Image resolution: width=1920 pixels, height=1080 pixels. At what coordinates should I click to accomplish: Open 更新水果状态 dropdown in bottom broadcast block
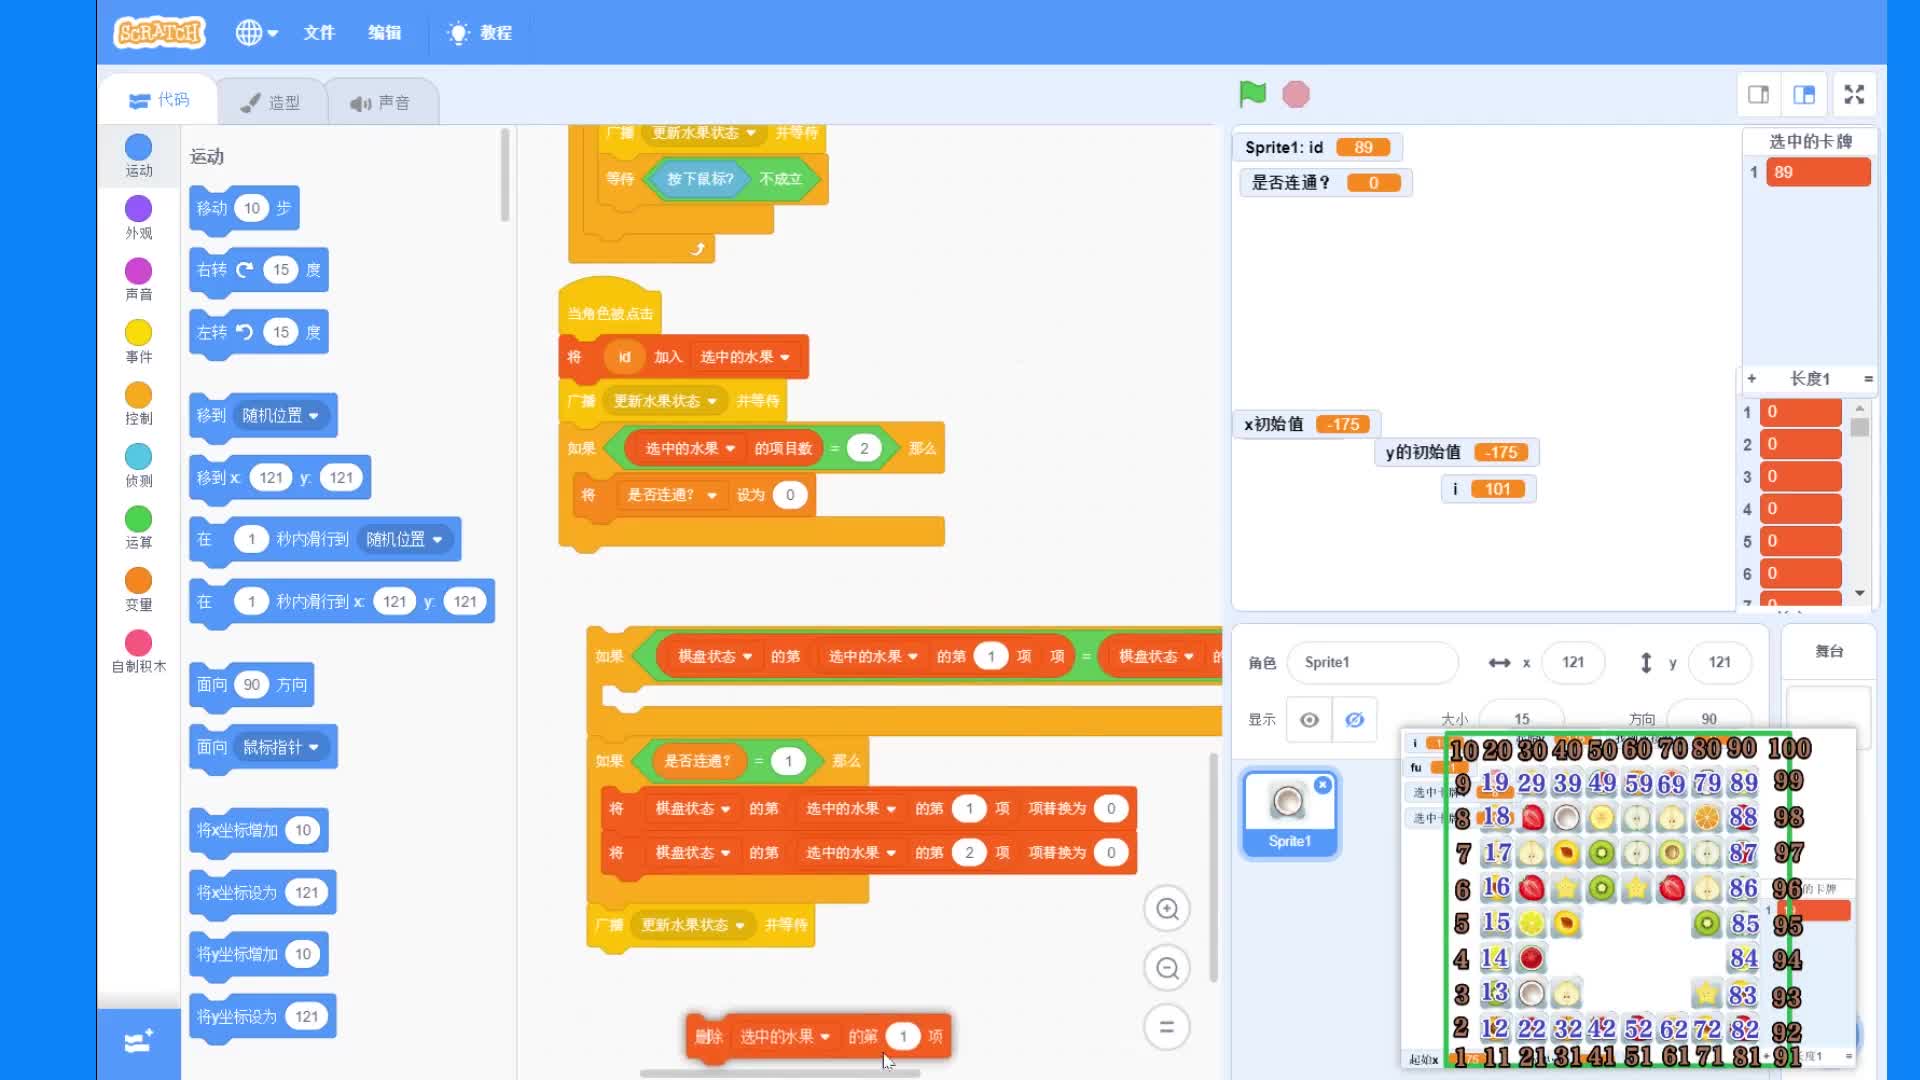[x=693, y=925]
